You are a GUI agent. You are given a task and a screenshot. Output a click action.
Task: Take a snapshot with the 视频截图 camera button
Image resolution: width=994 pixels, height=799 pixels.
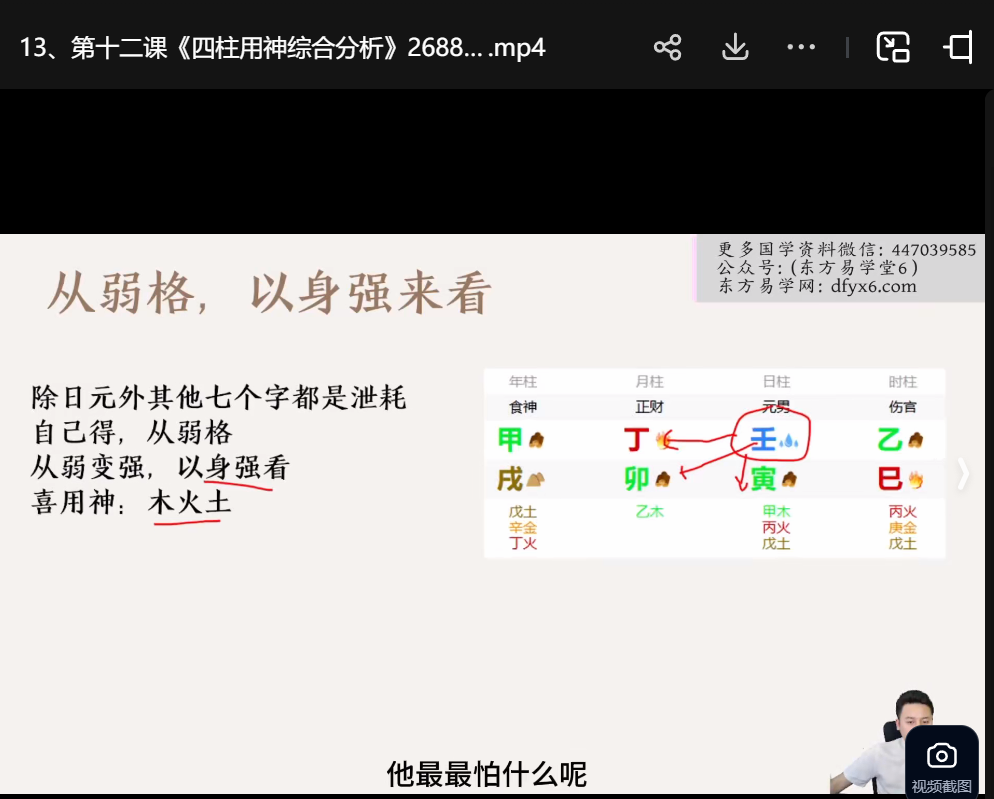point(941,763)
